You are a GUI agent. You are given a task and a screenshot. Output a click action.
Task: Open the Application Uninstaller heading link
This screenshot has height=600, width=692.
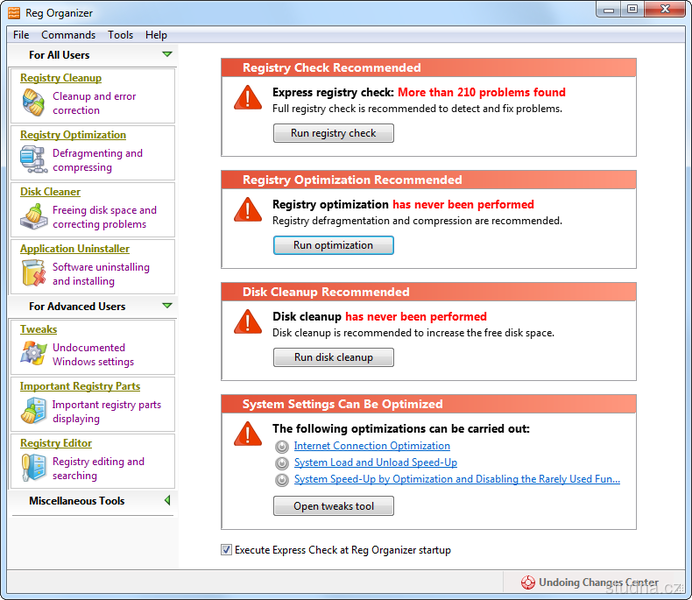(x=75, y=248)
